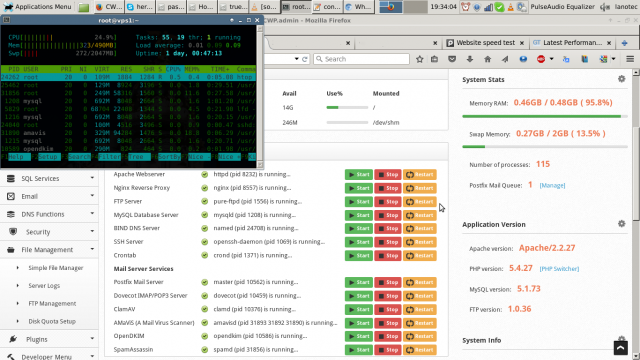
Task: Expand the Email sidebar menu
Action: (49, 196)
